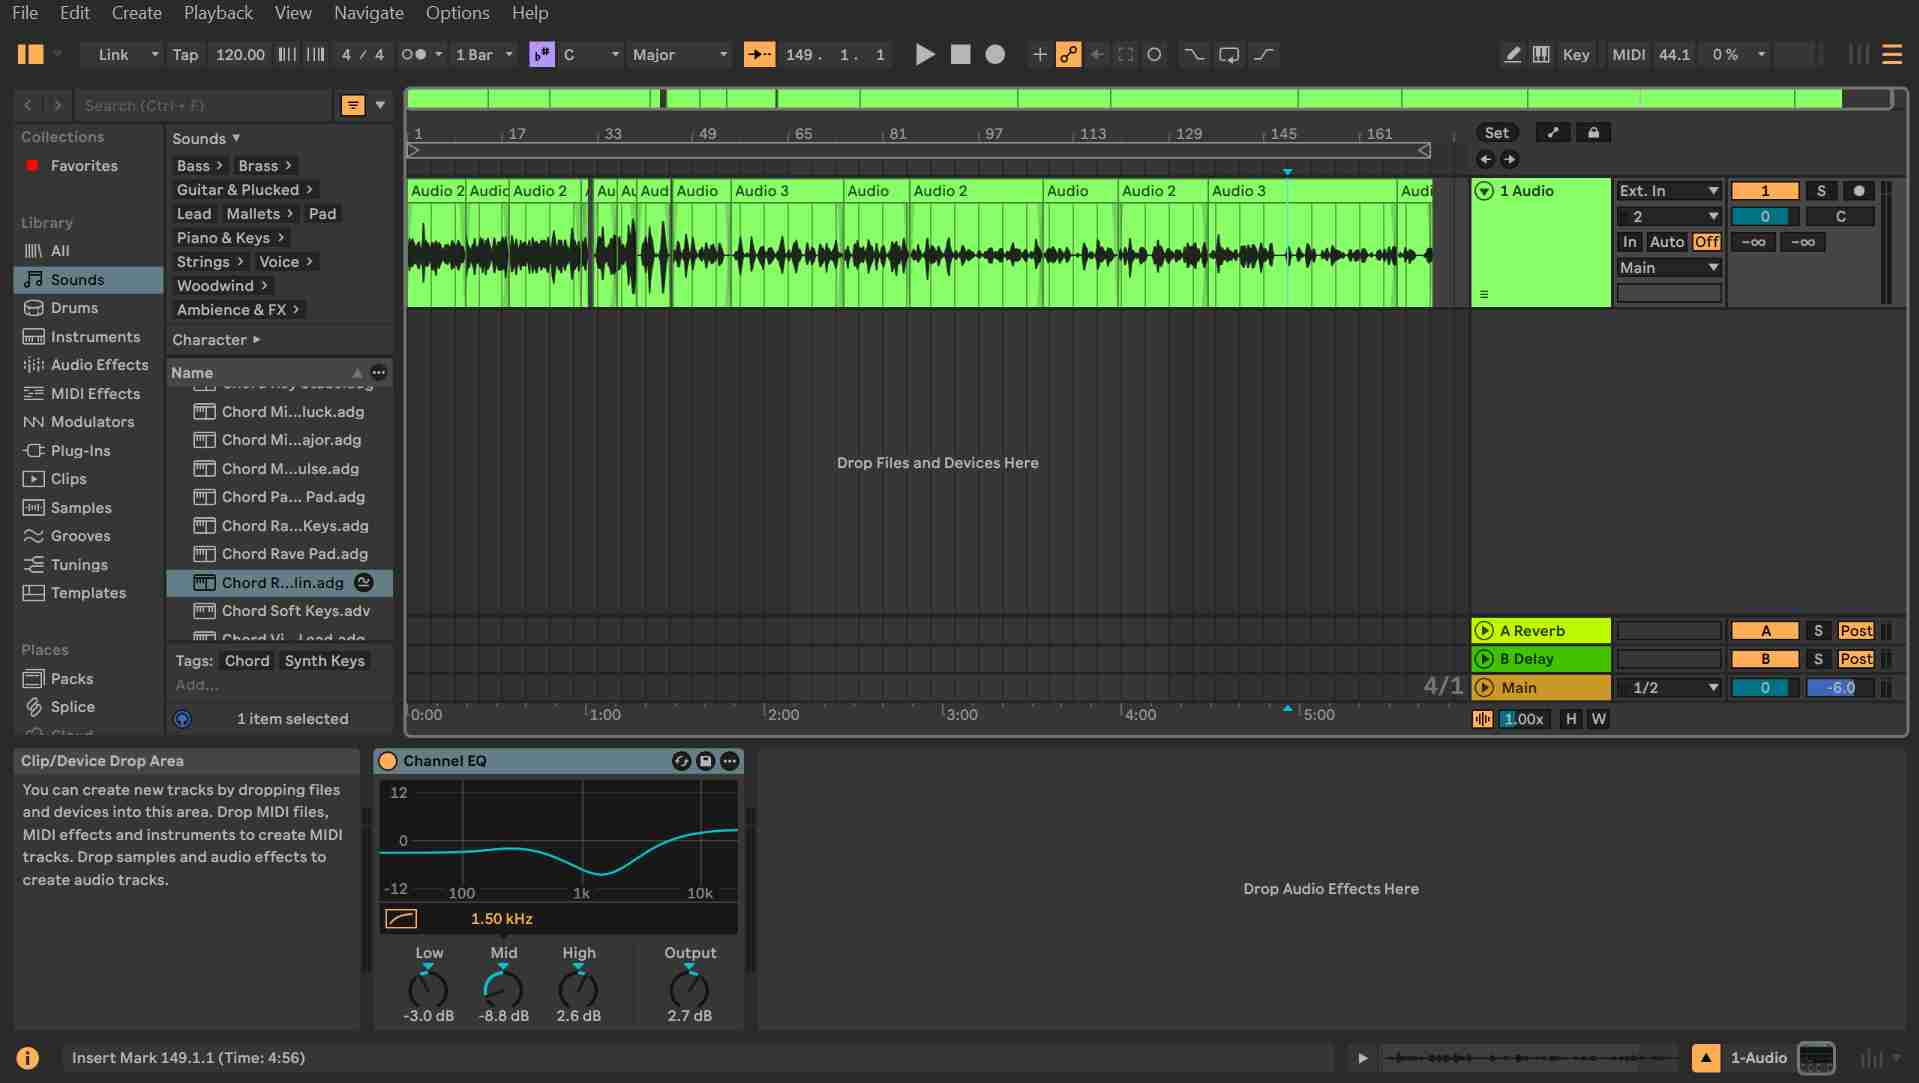The image size is (1919, 1083).
Task: Open the Main output routing dropdown
Action: coord(1669,267)
